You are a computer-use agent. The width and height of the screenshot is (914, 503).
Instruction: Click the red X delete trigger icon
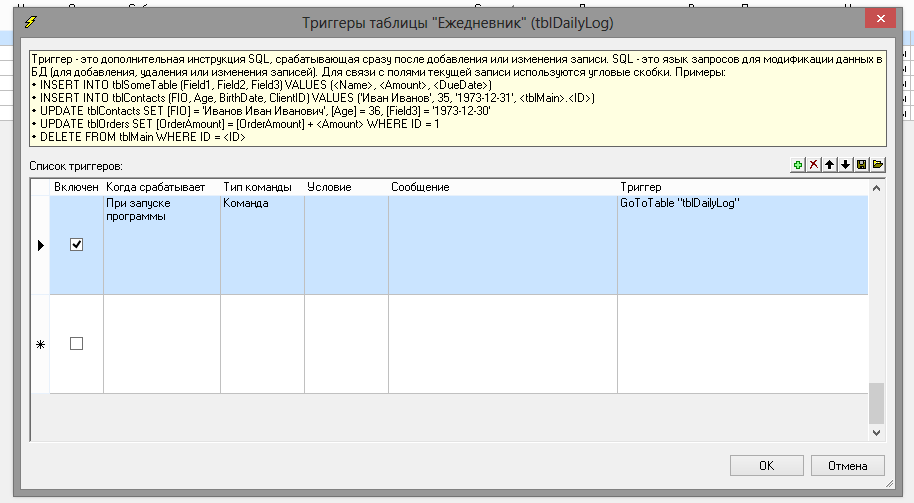click(x=813, y=165)
